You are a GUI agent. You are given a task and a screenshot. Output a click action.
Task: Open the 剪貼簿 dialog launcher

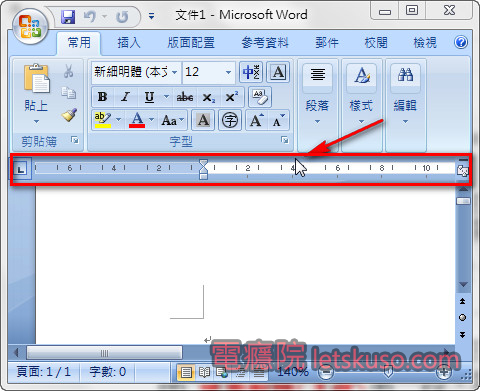(x=75, y=140)
